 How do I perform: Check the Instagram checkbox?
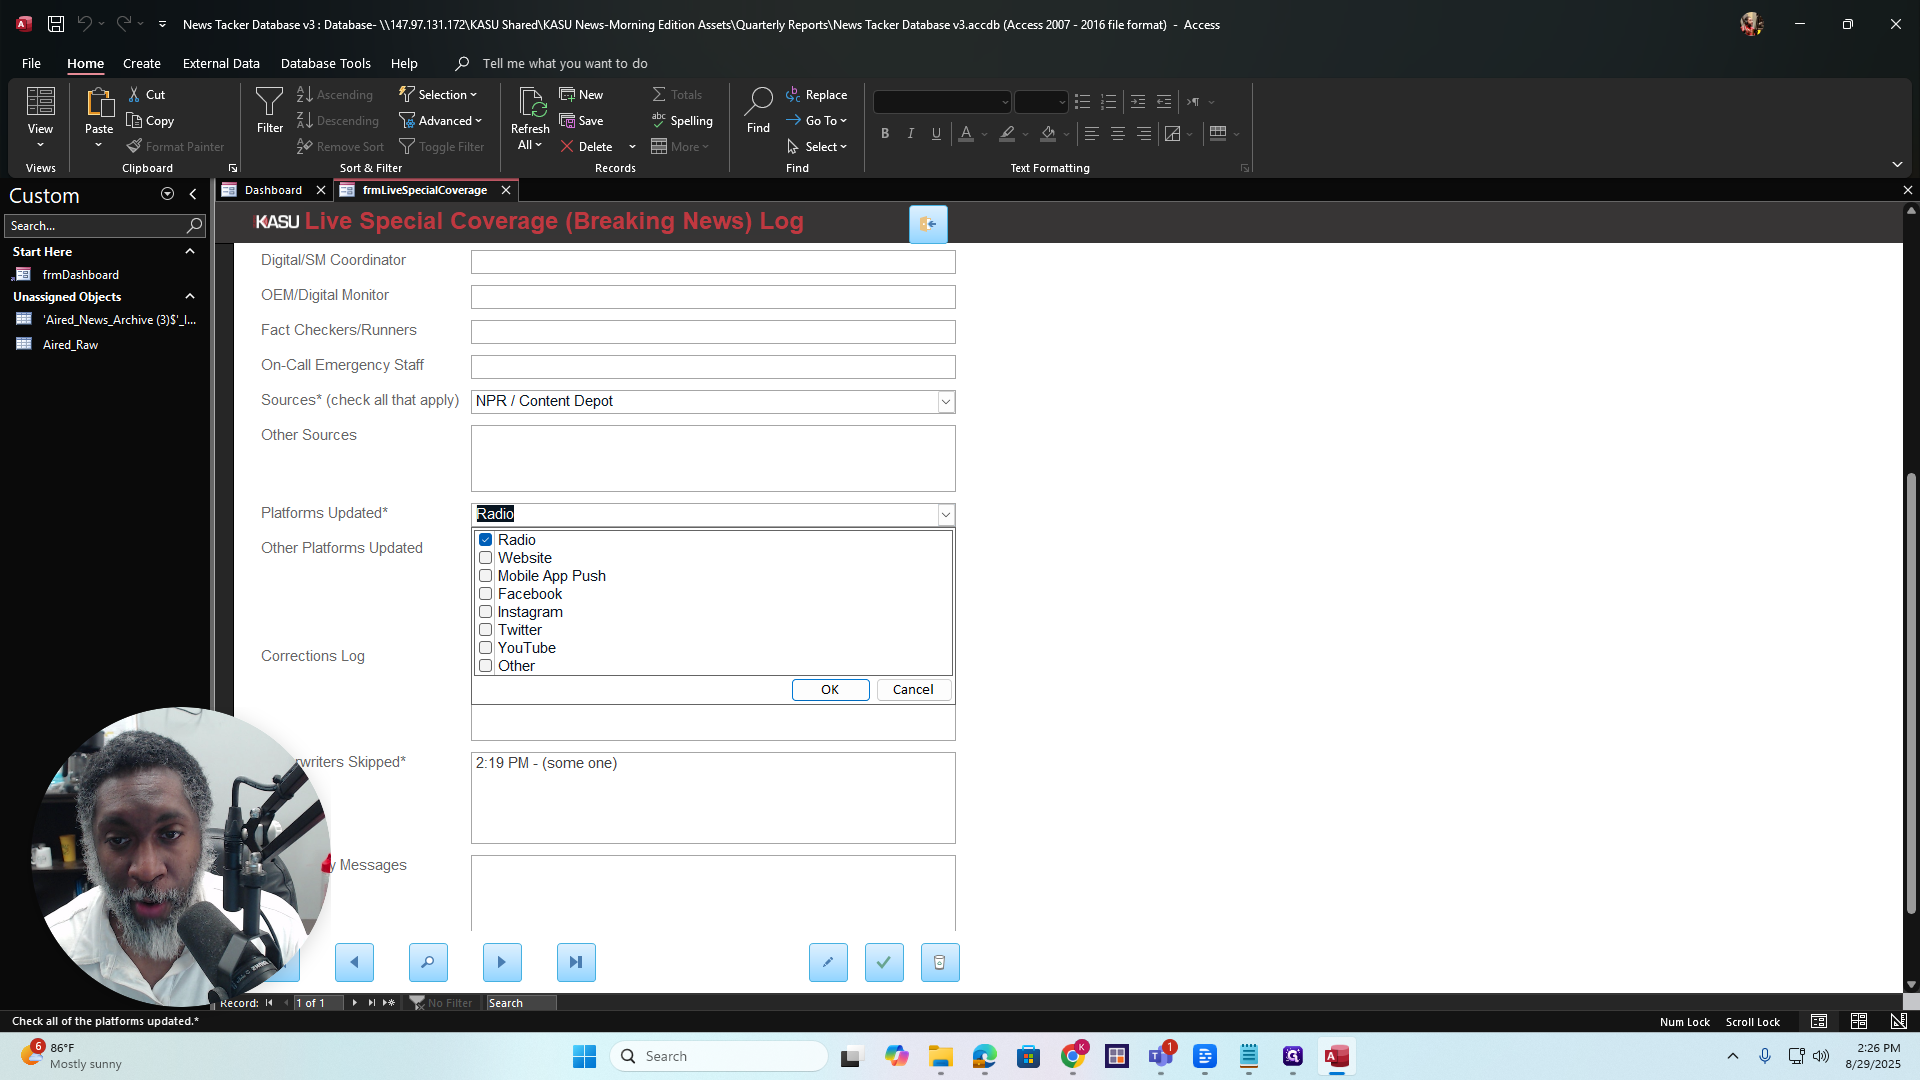[485, 612]
